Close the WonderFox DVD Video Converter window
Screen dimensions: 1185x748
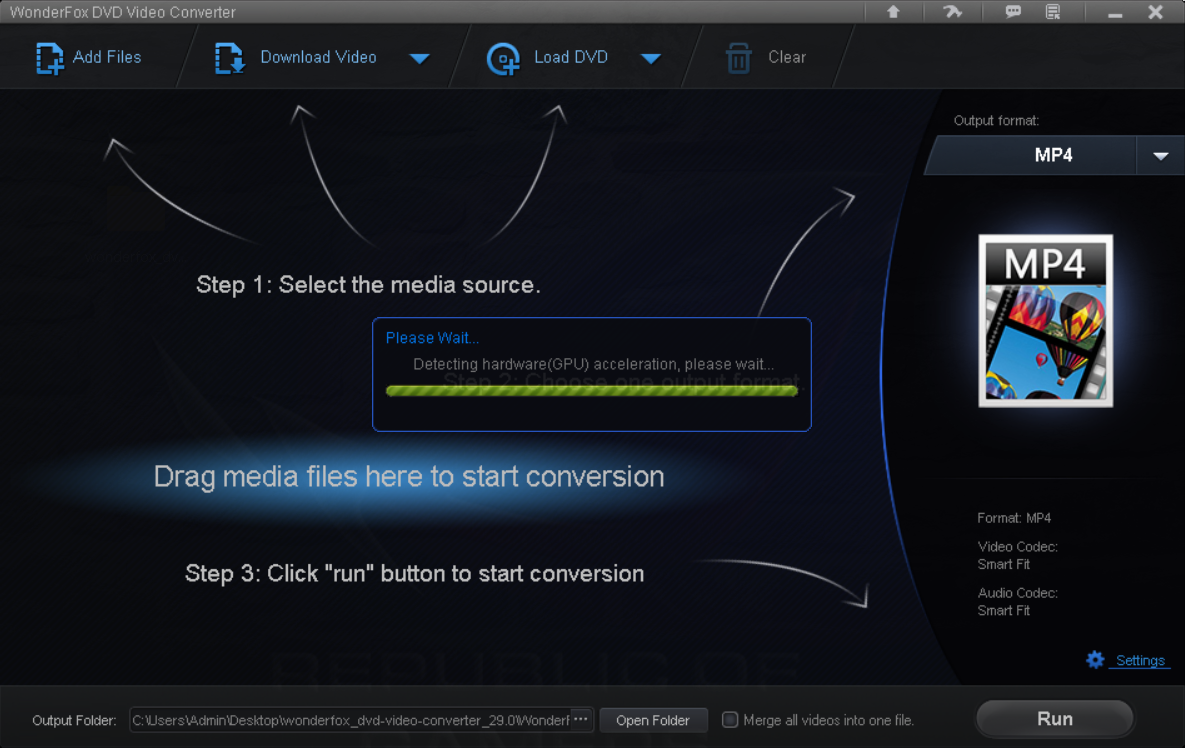tap(1156, 12)
